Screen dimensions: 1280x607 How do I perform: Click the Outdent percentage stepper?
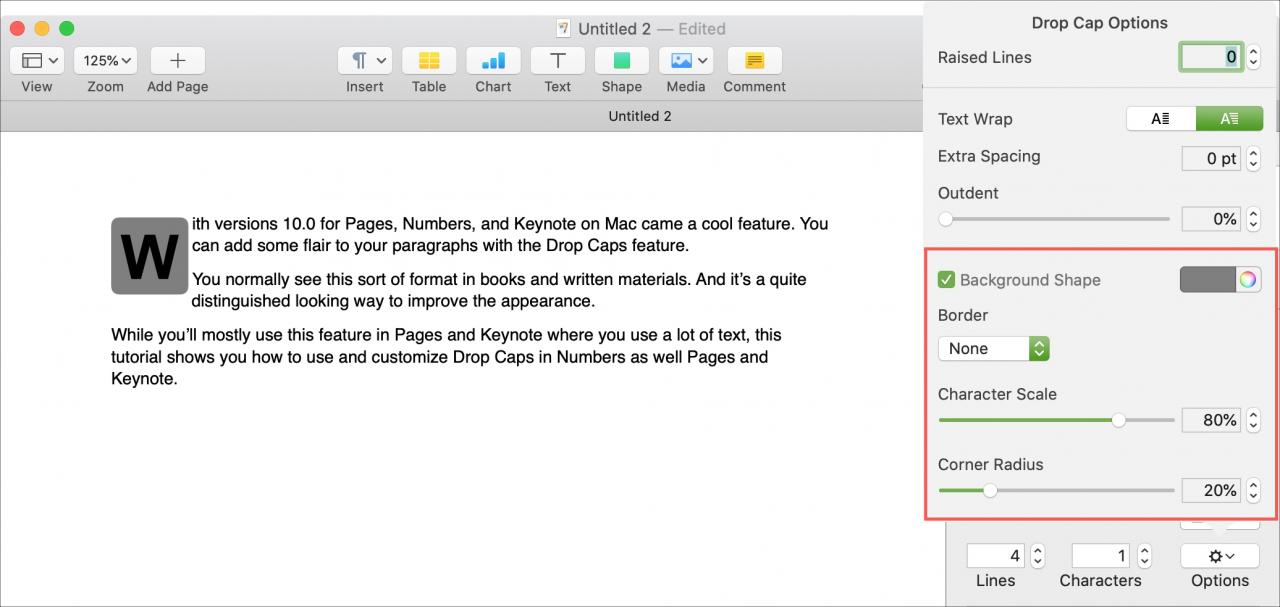tap(1254, 219)
